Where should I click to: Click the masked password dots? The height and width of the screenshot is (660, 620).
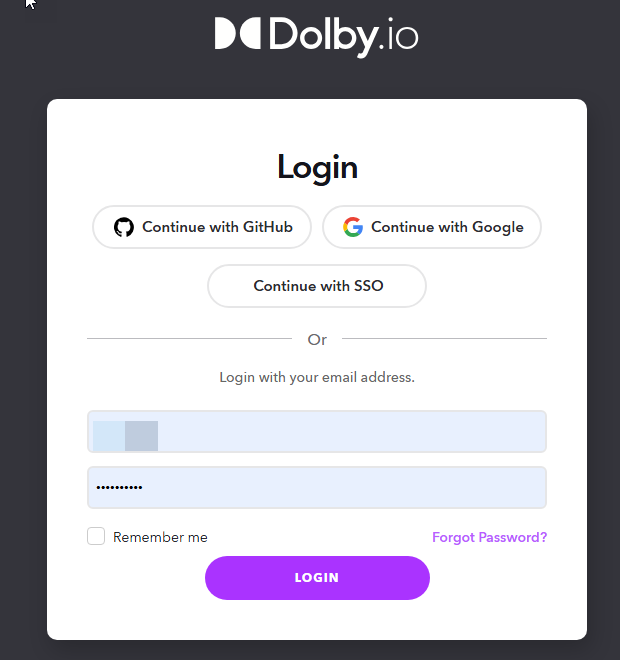pyautogui.click(x=119, y=488)
